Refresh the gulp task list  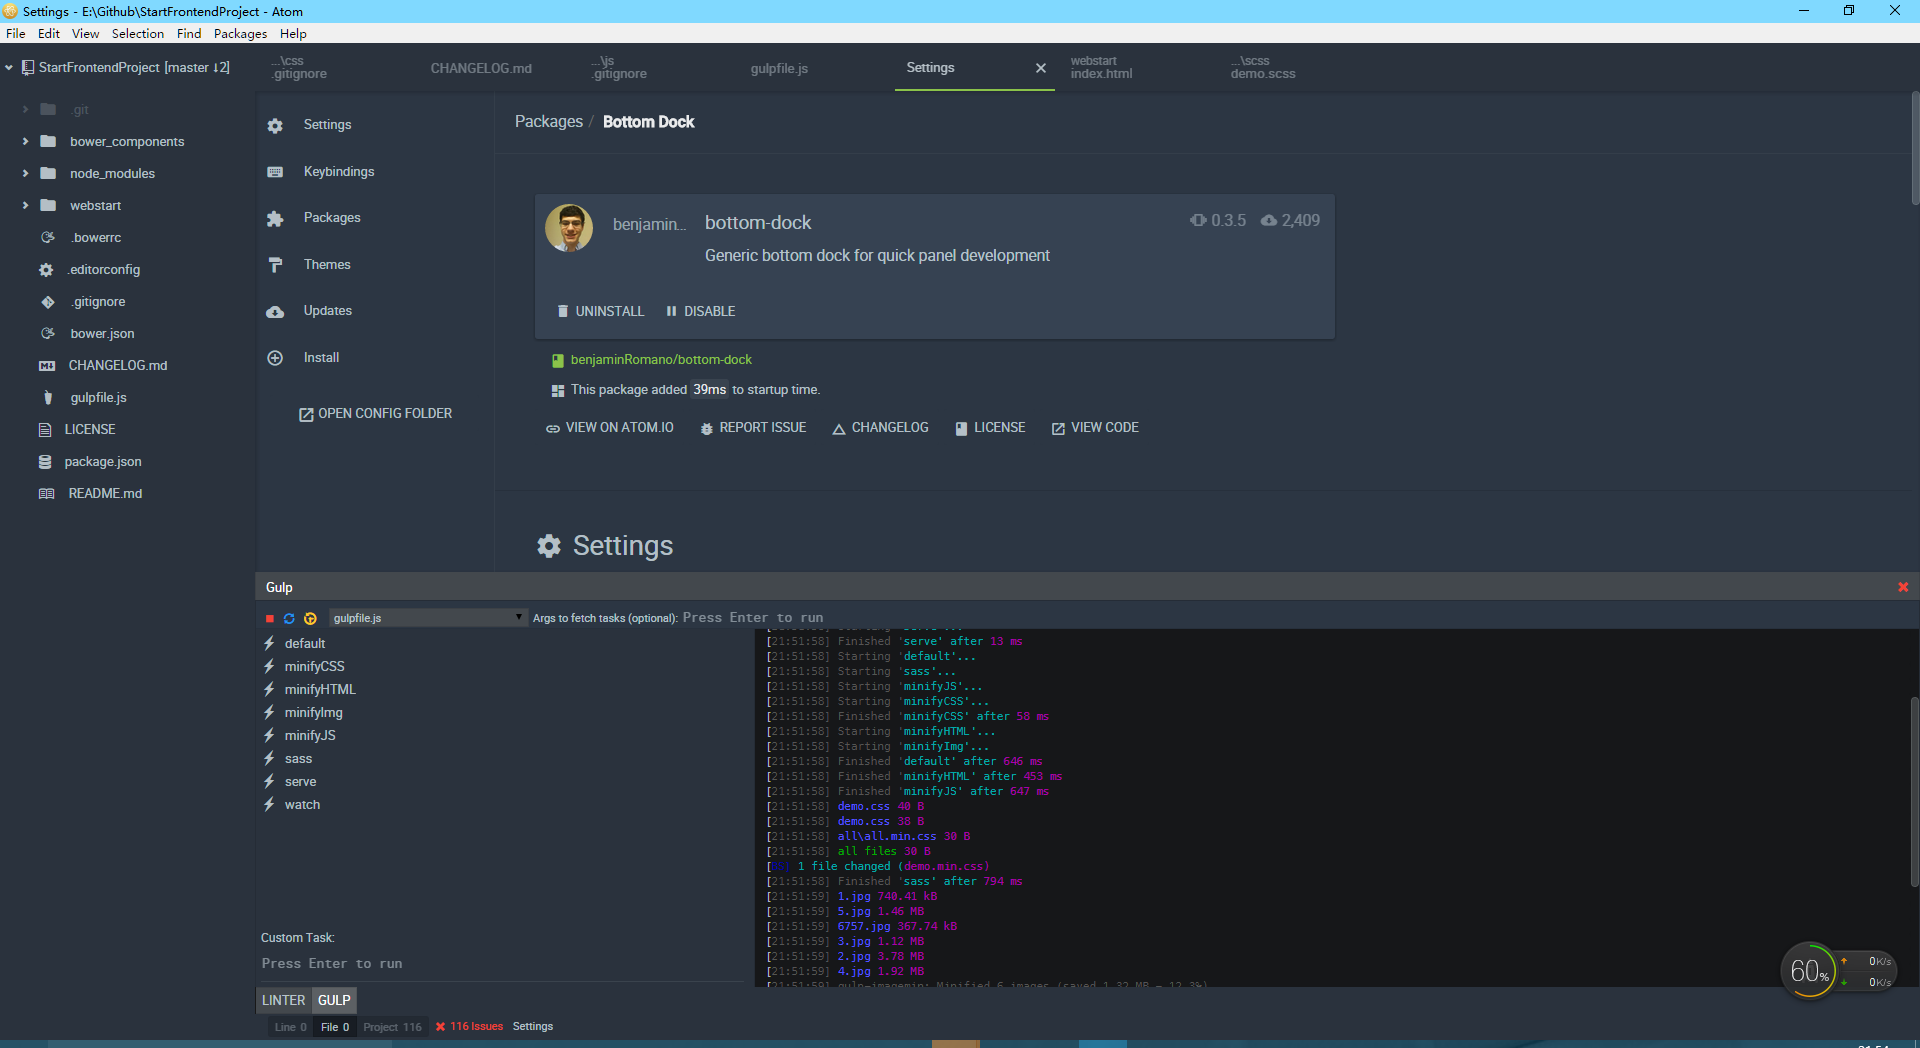[289, 618]
